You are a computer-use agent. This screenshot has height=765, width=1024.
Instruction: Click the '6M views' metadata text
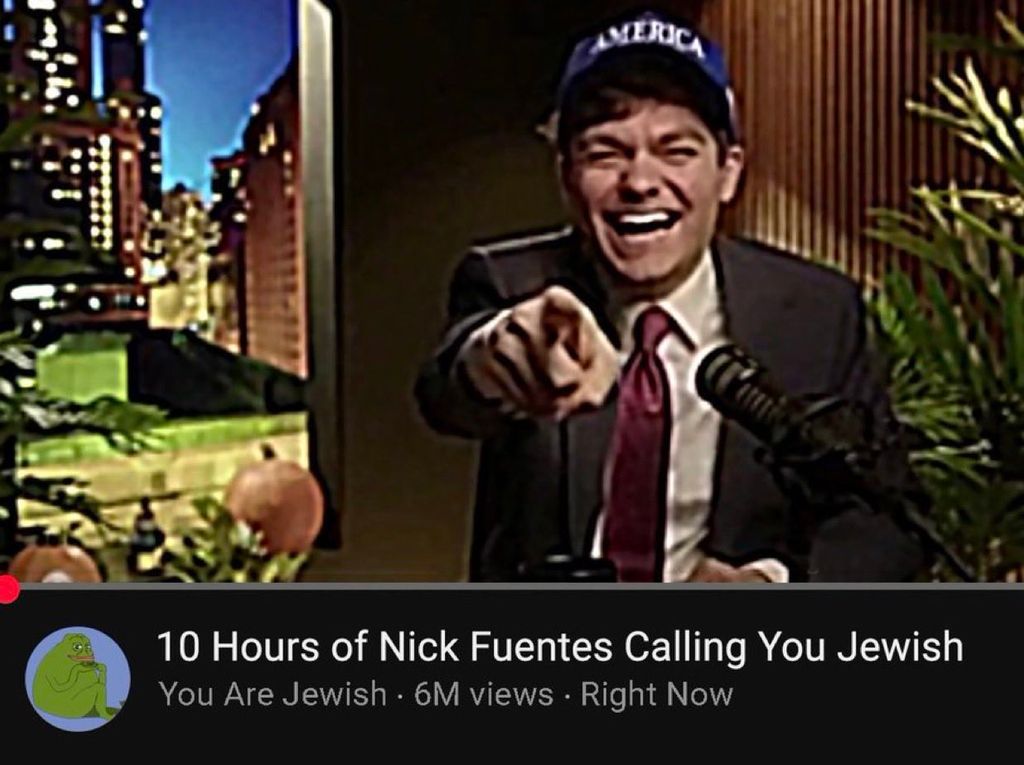pos(483,694)
